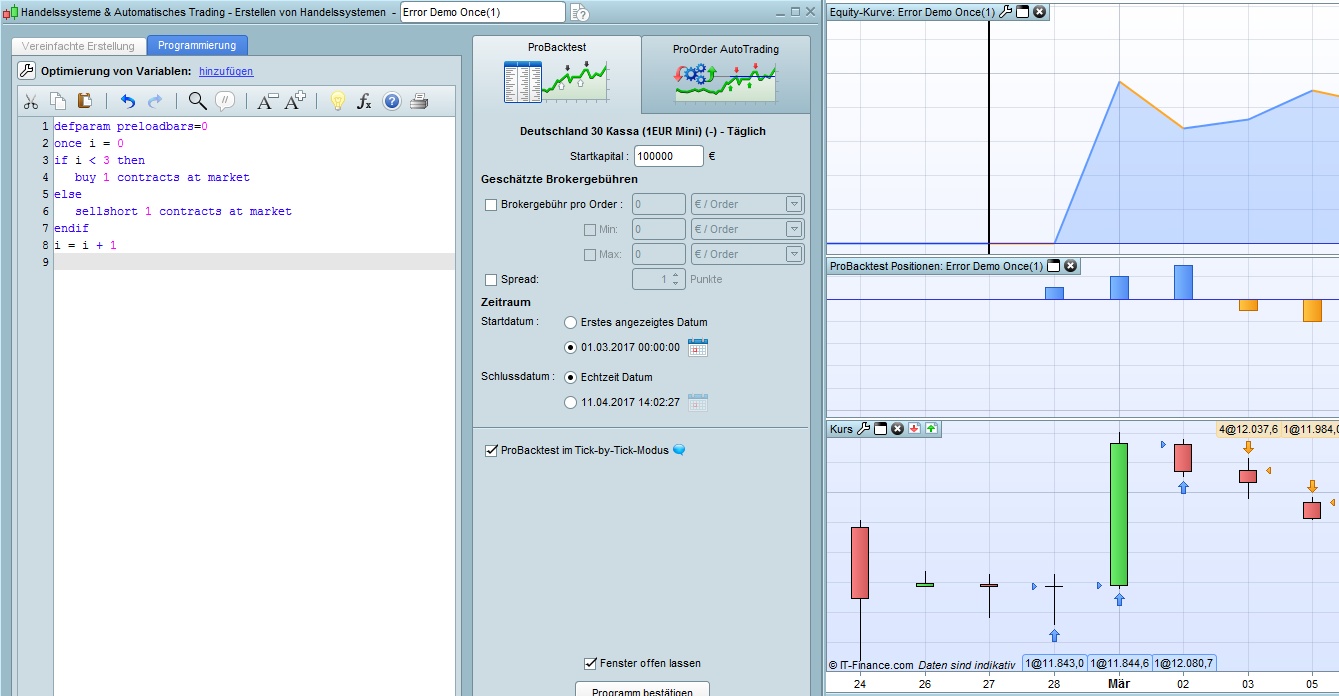The width and height of the screenshot is (1339, 696).
Task: Expand the Max fee unit dropdown
Action: coord(794,255)
